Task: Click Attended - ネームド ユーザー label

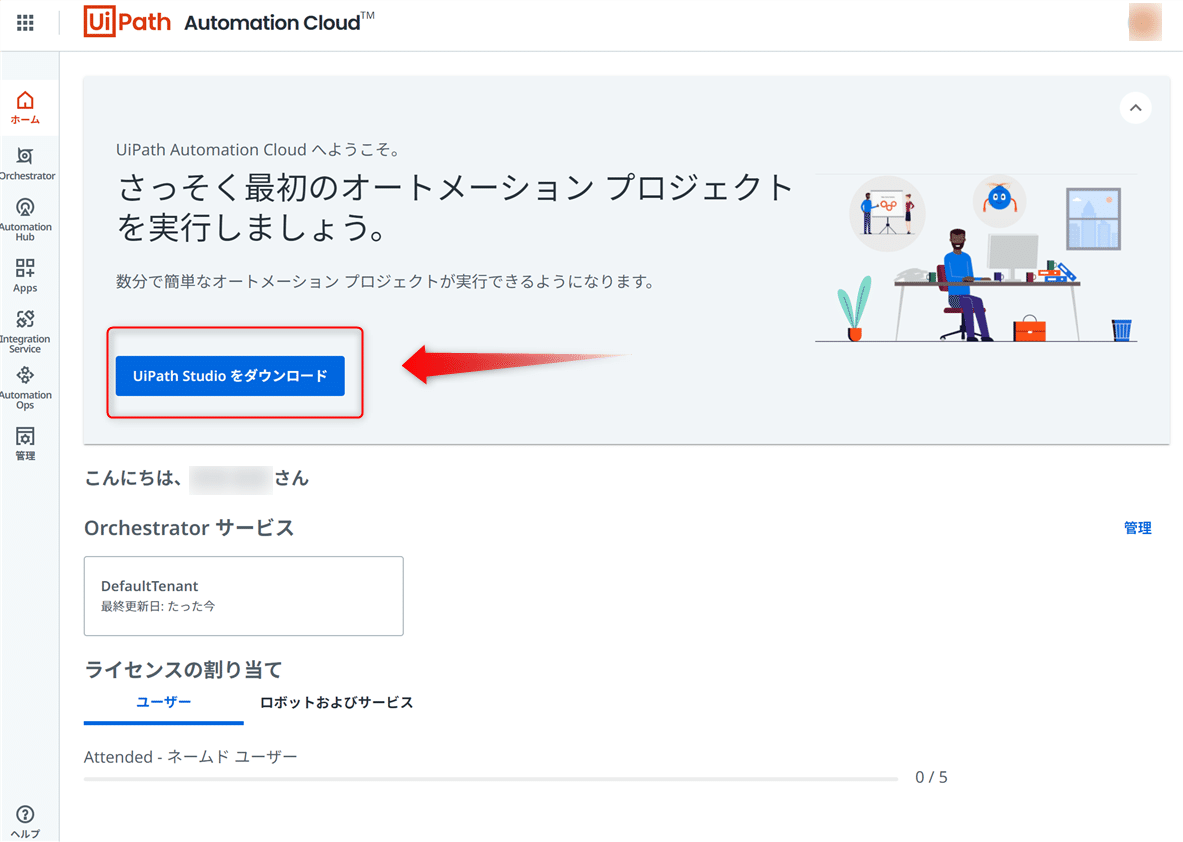Action: point(190,757)
